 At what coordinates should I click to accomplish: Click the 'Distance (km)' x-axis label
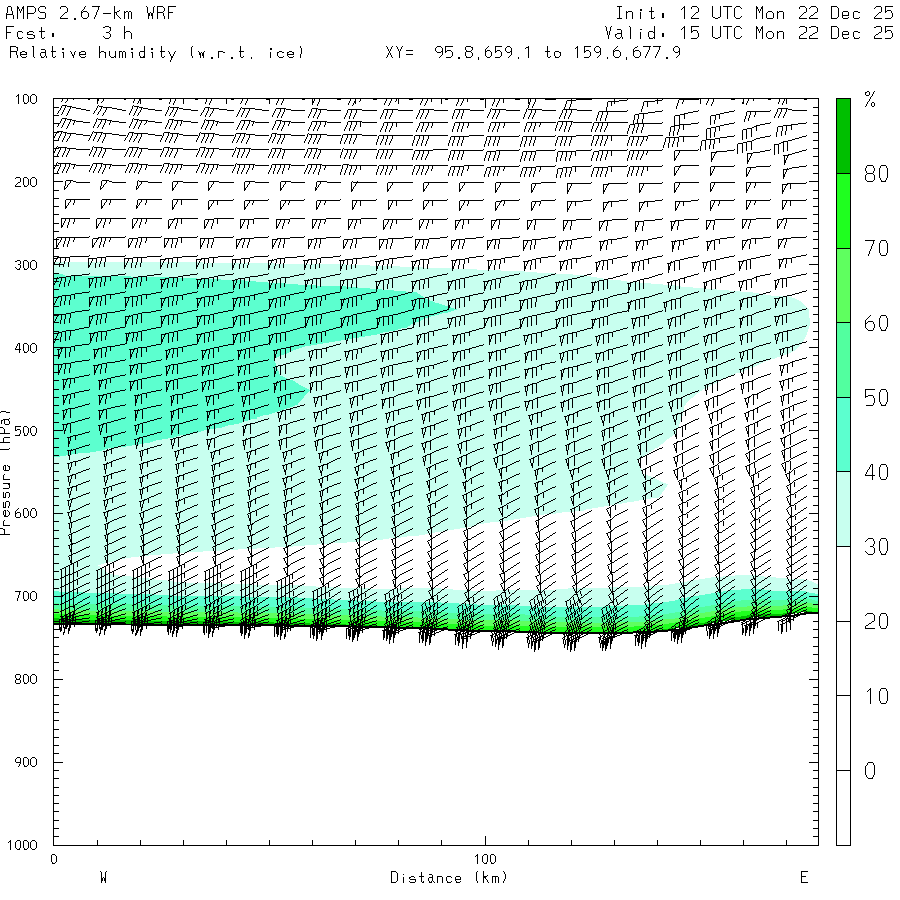click(x=448, y=878)
